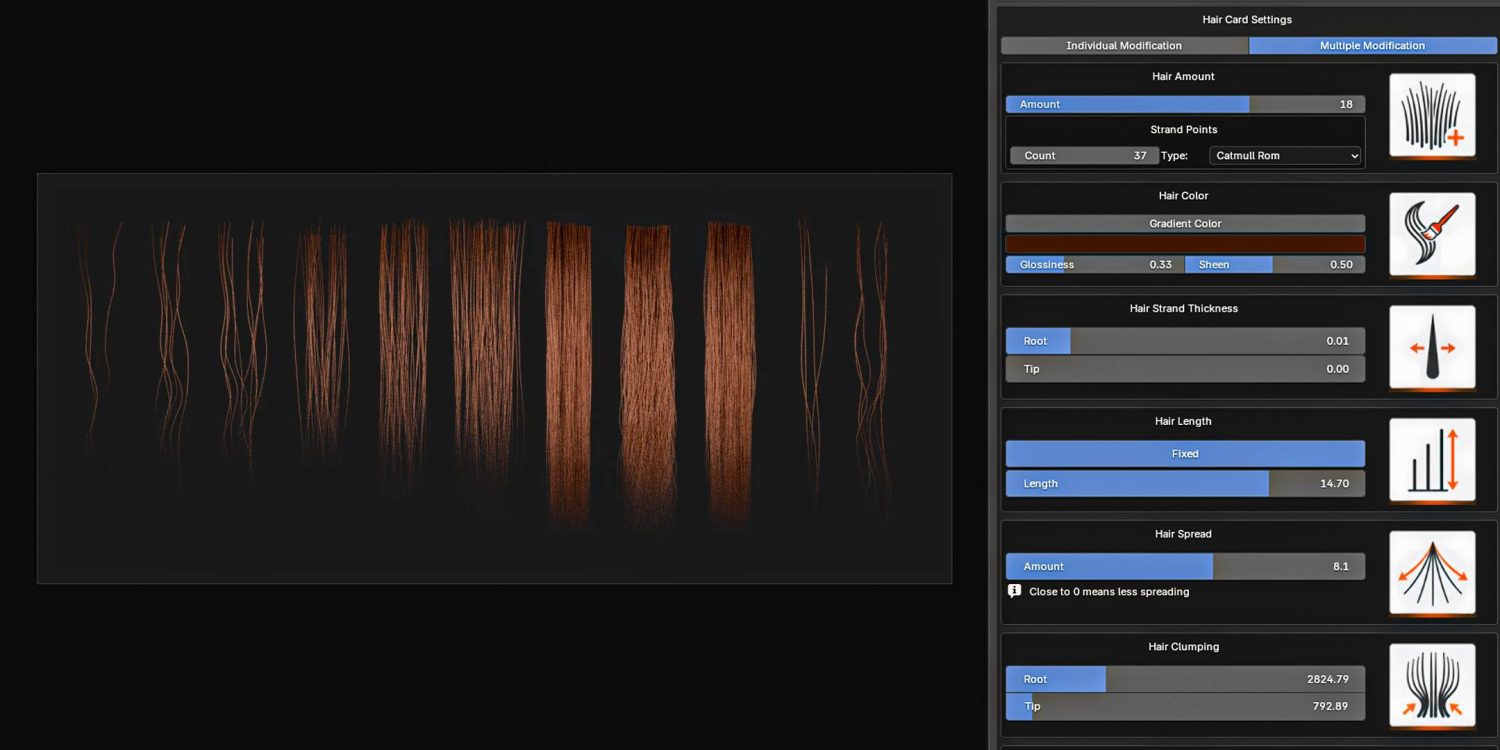Click the Sheen slider
Image resolution: width=1500 pixels, height=750 pixels.
click(1275, 265)
